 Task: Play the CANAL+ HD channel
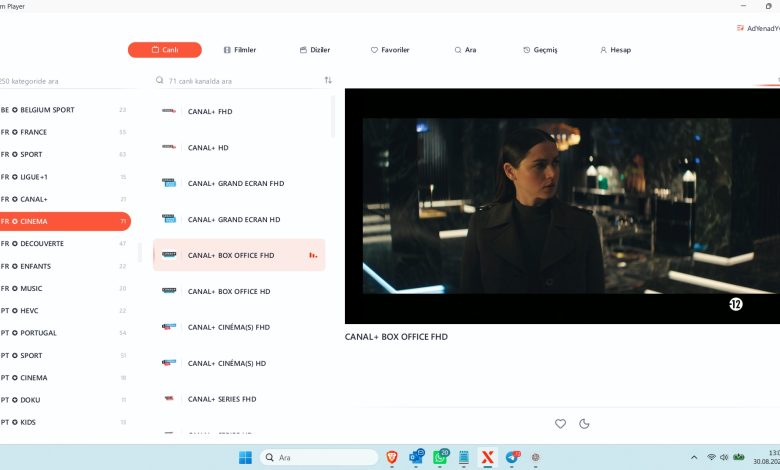click(x=239, y=148)
